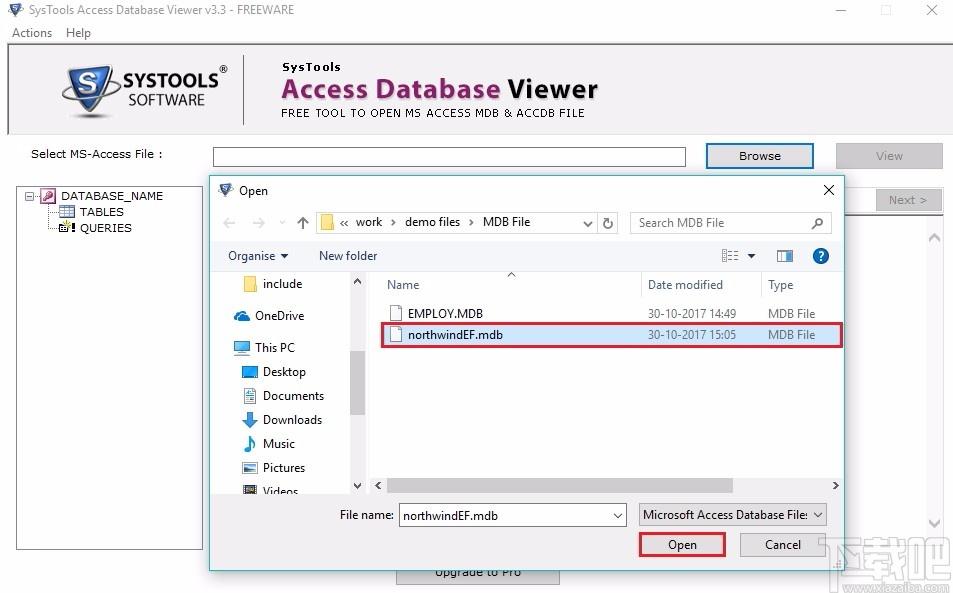Click the File name text field
Image resolution: width=953 pixels, height=593 pixels.
[x=512, y=516]
